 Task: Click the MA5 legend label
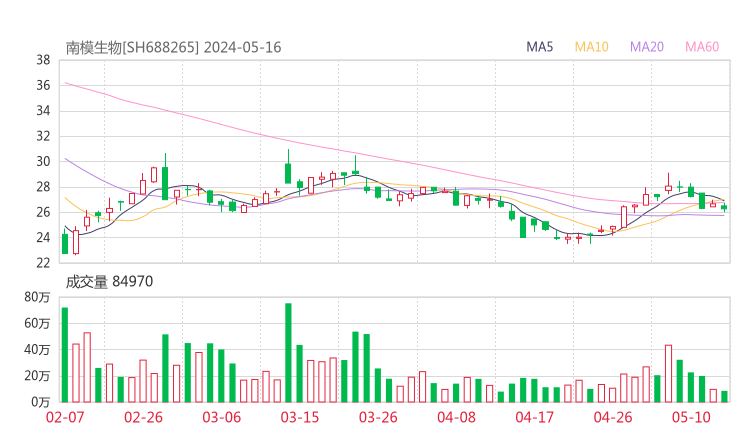coord(539,47)
